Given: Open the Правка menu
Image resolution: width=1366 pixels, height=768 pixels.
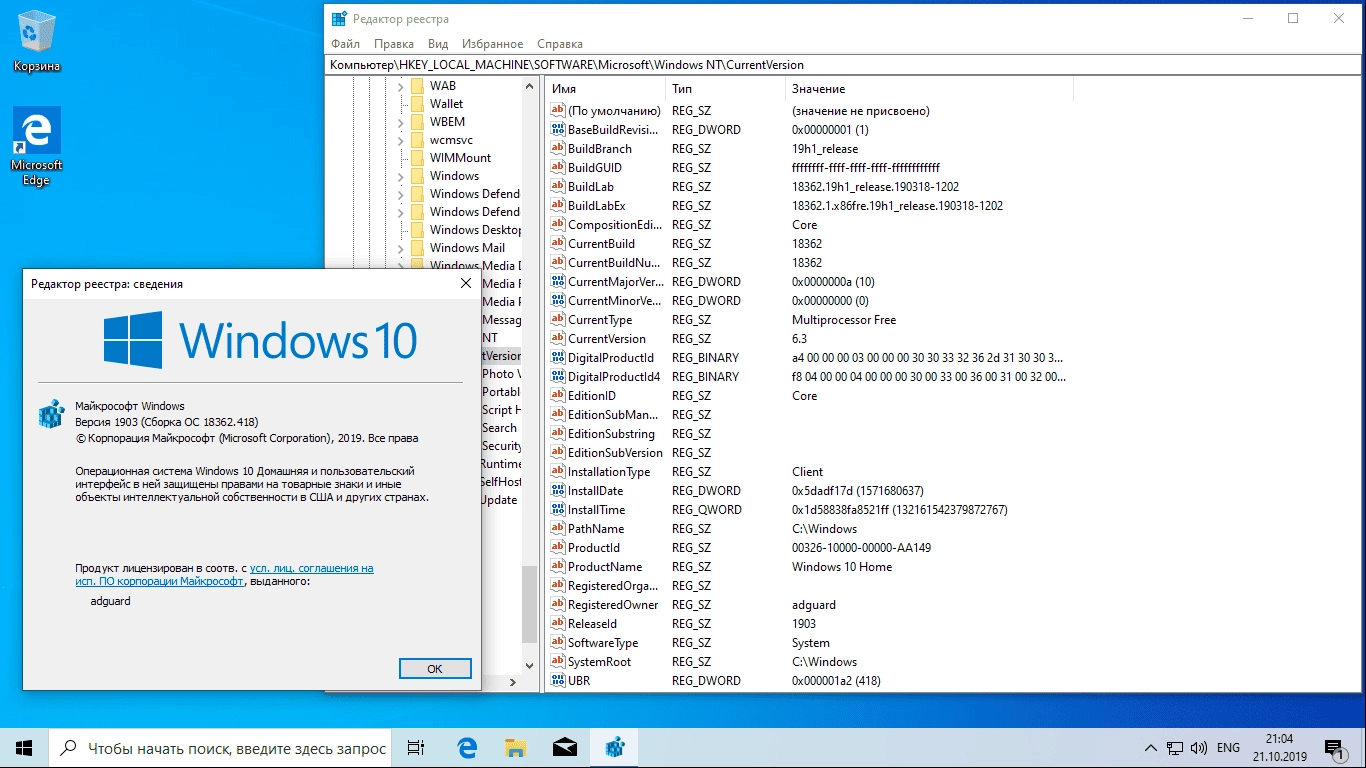Looking at the screenshot, I should pyautogui.click(x=394, y=44).
